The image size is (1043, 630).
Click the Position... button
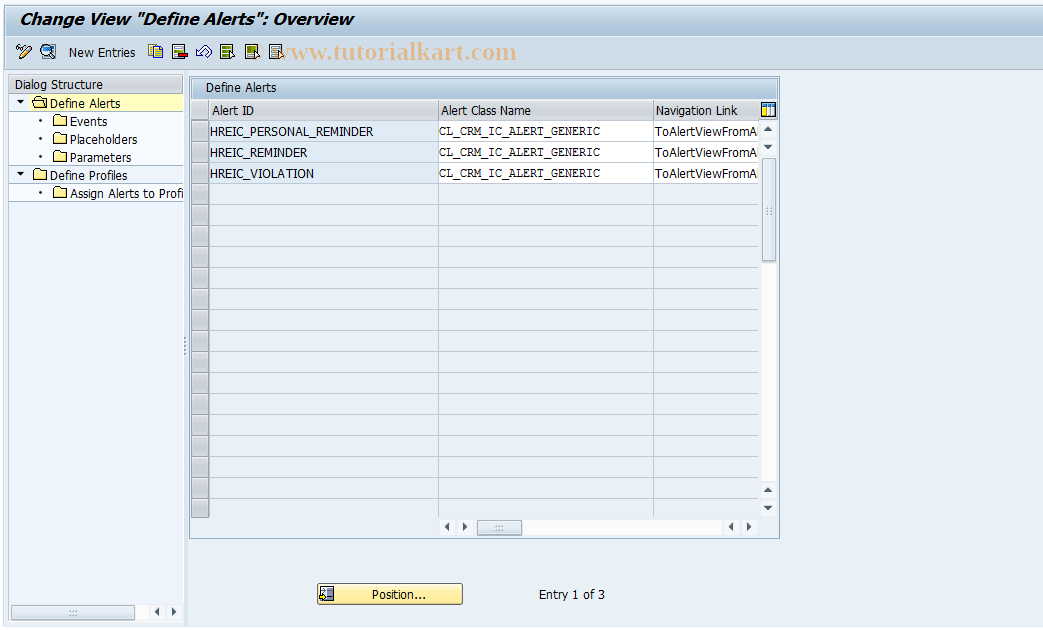(x=390, y=594)
